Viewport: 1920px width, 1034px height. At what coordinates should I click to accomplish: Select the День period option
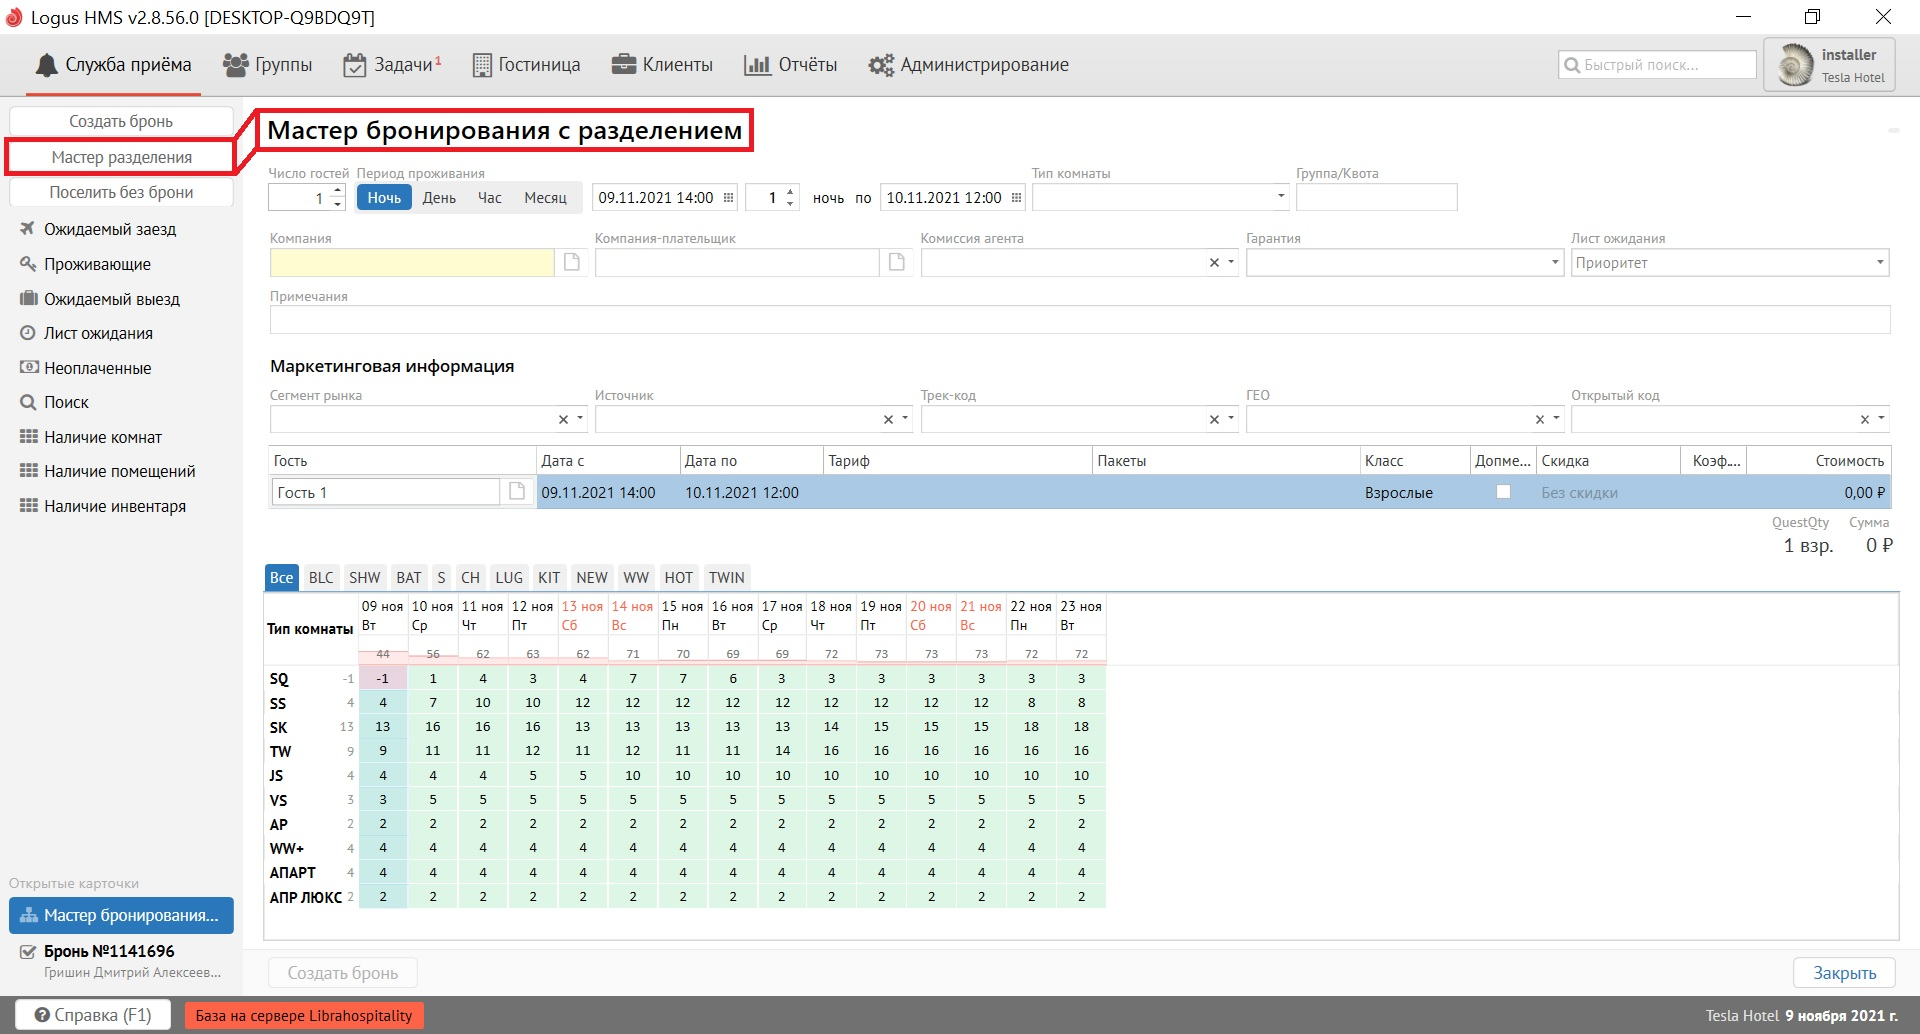pyautogui.click(x=439, y=198)
